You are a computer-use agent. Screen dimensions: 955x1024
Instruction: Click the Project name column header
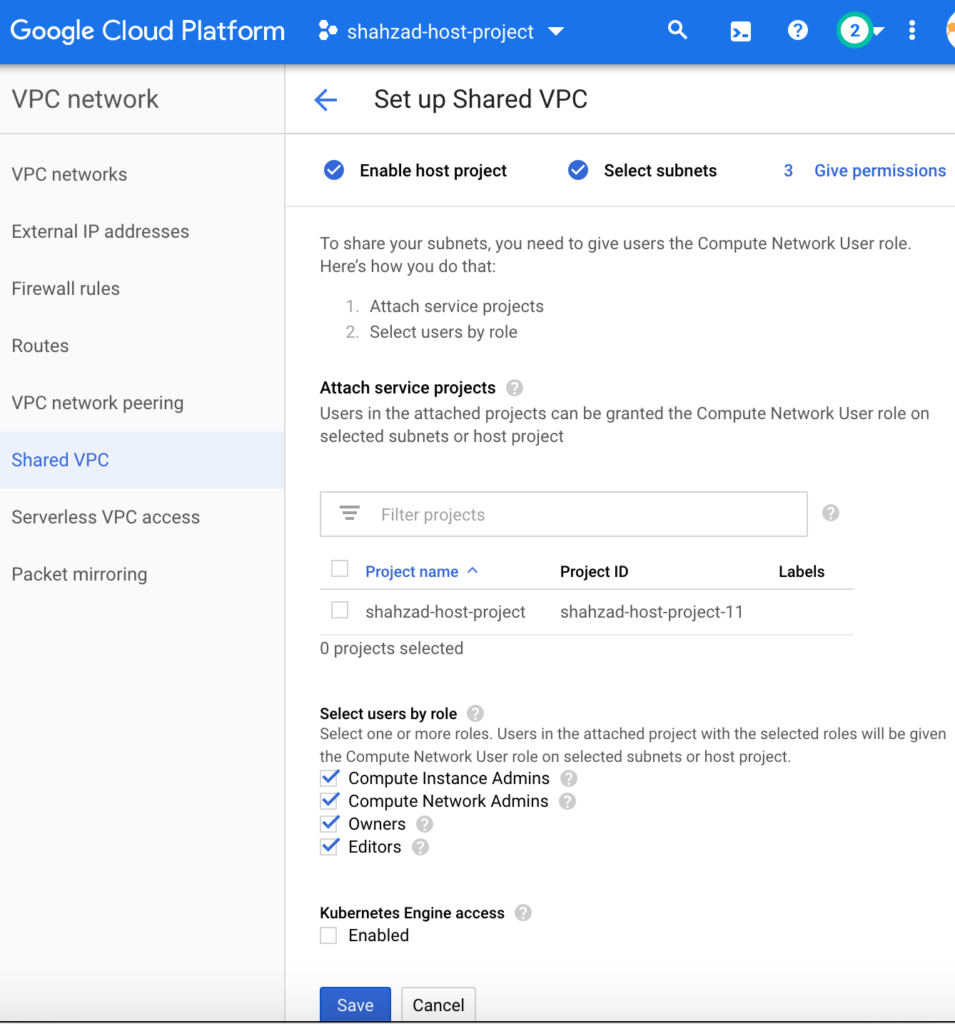pyautogui.click(x=412, y=571)
